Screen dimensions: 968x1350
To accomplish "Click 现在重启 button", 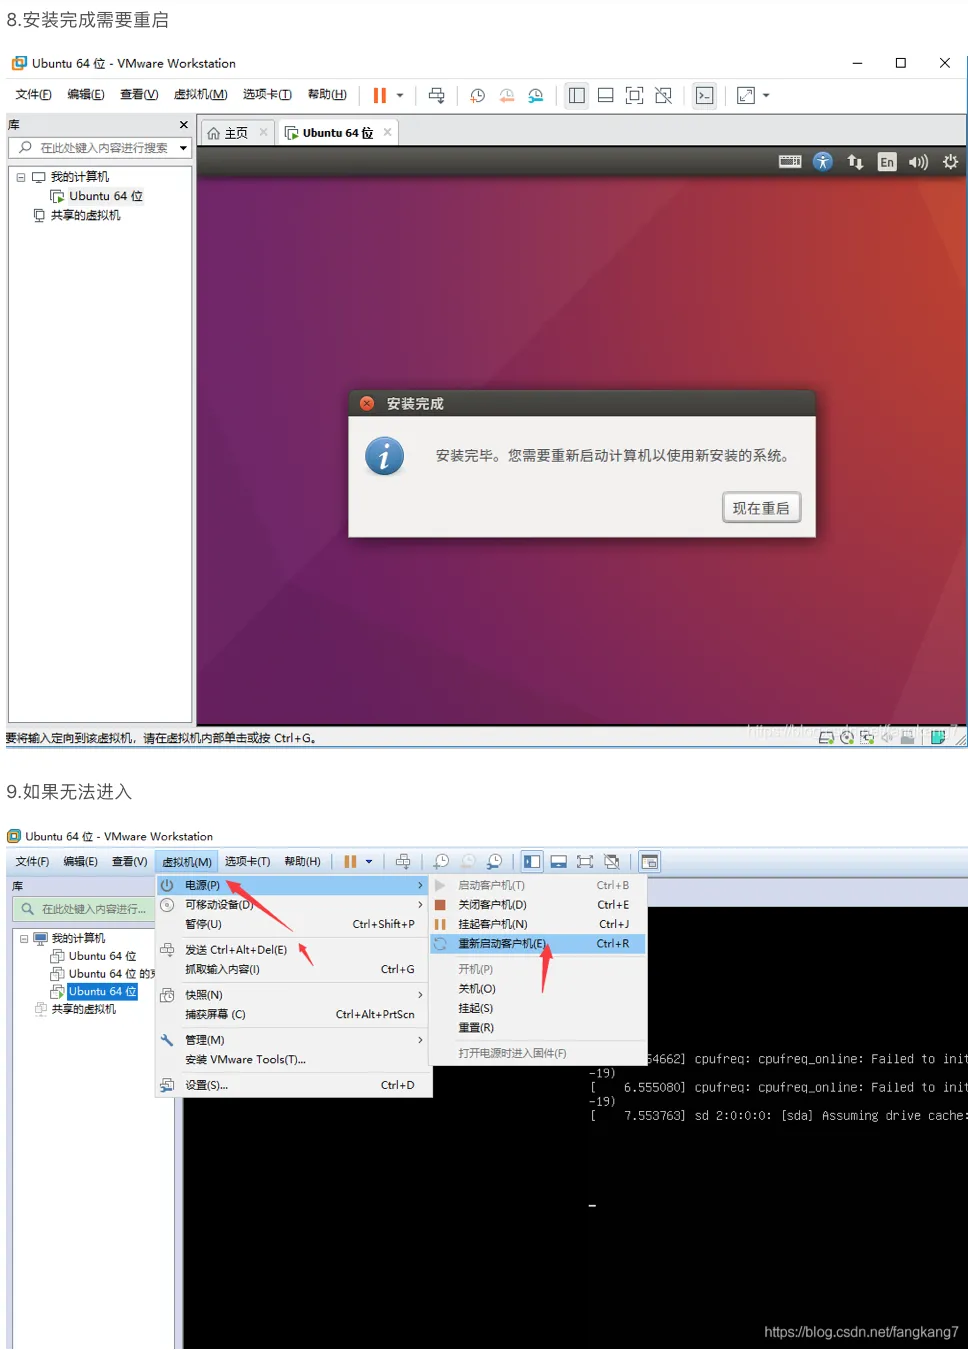I will pyautogui.click(x=761, y=508).
